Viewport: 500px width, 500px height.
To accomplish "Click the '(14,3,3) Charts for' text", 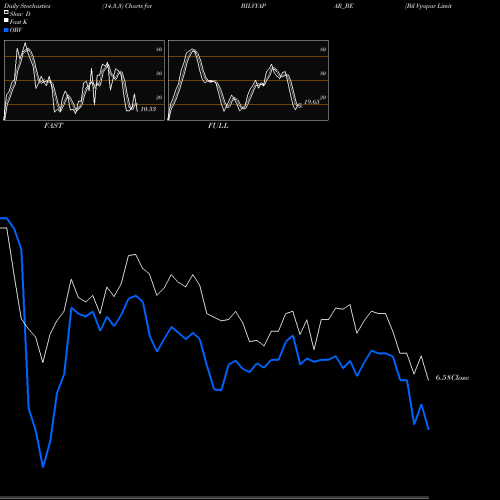I will click(127, 6).
